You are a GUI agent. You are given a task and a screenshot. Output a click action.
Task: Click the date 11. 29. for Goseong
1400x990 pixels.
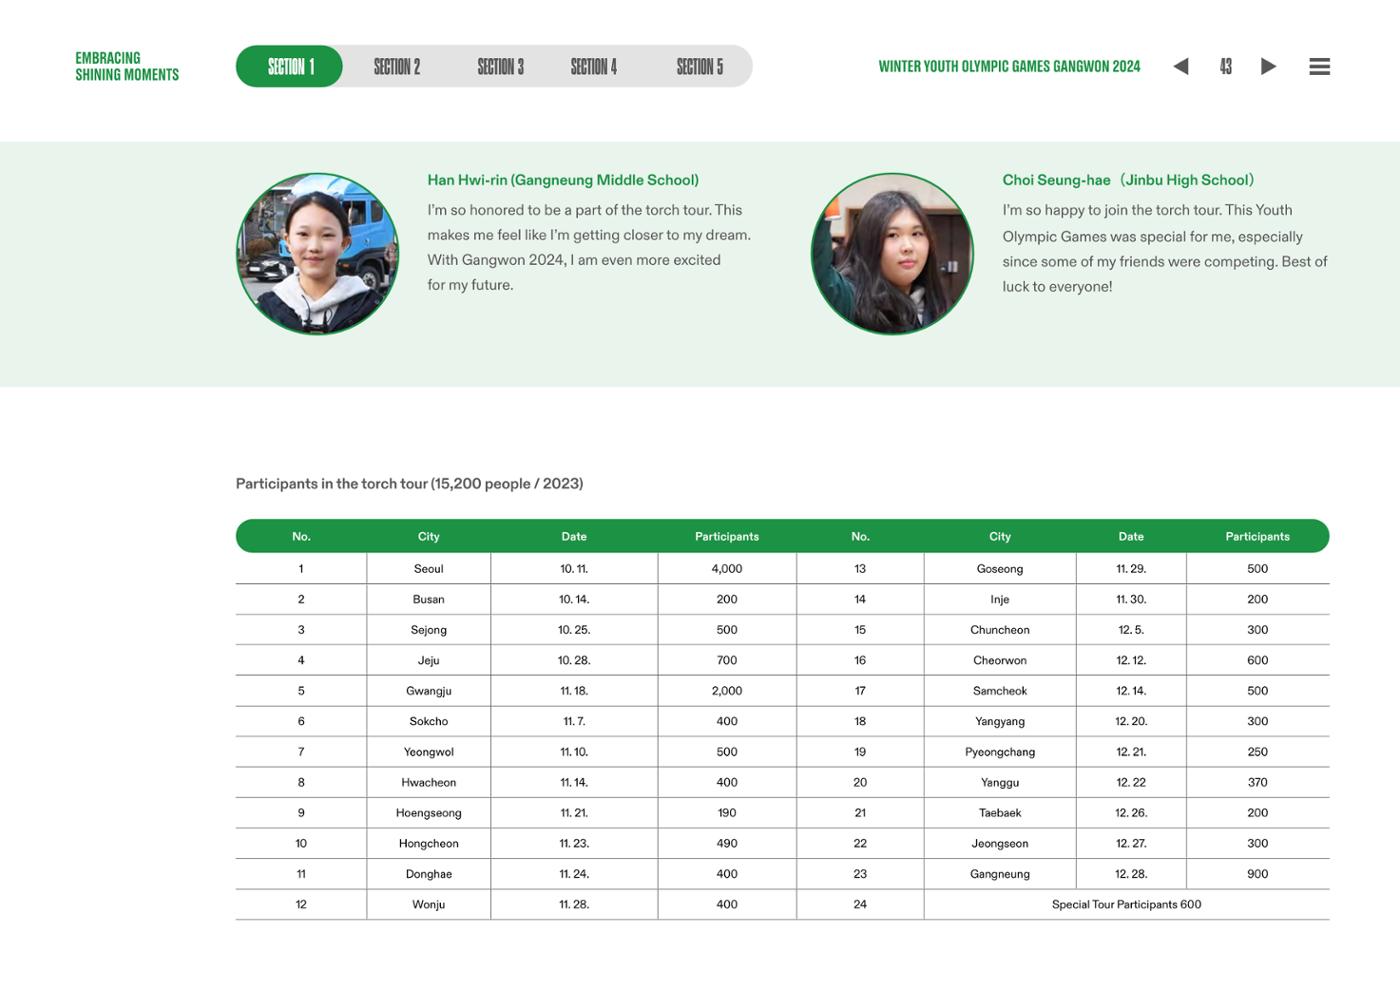[x=1131, y=568]
